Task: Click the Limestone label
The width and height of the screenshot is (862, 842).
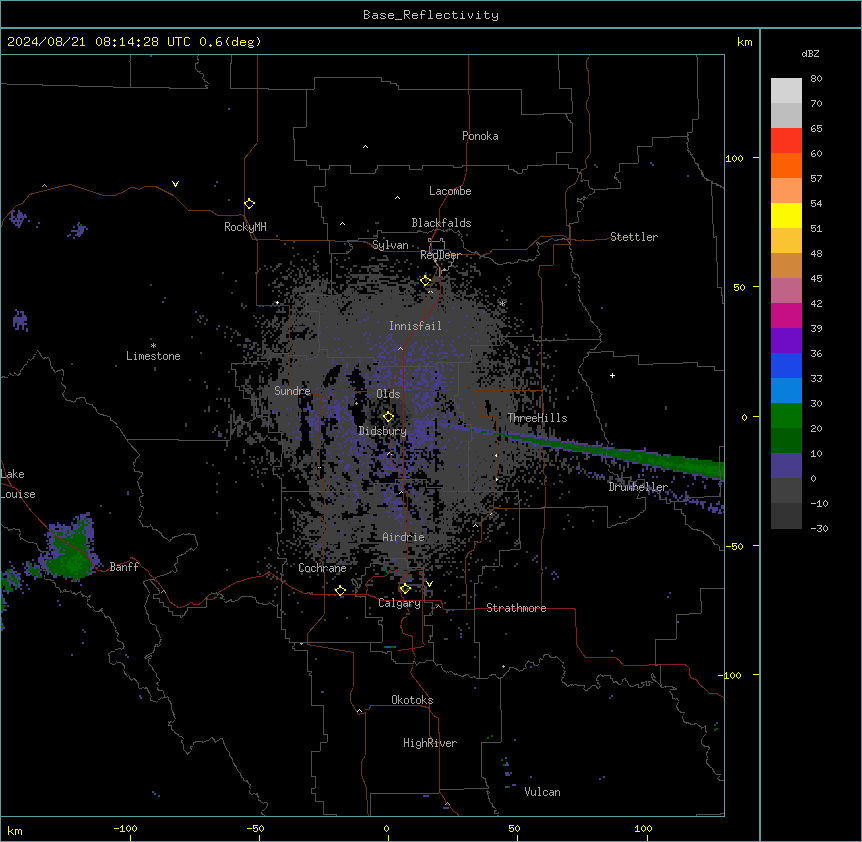Action: click(x=153, y=356)
